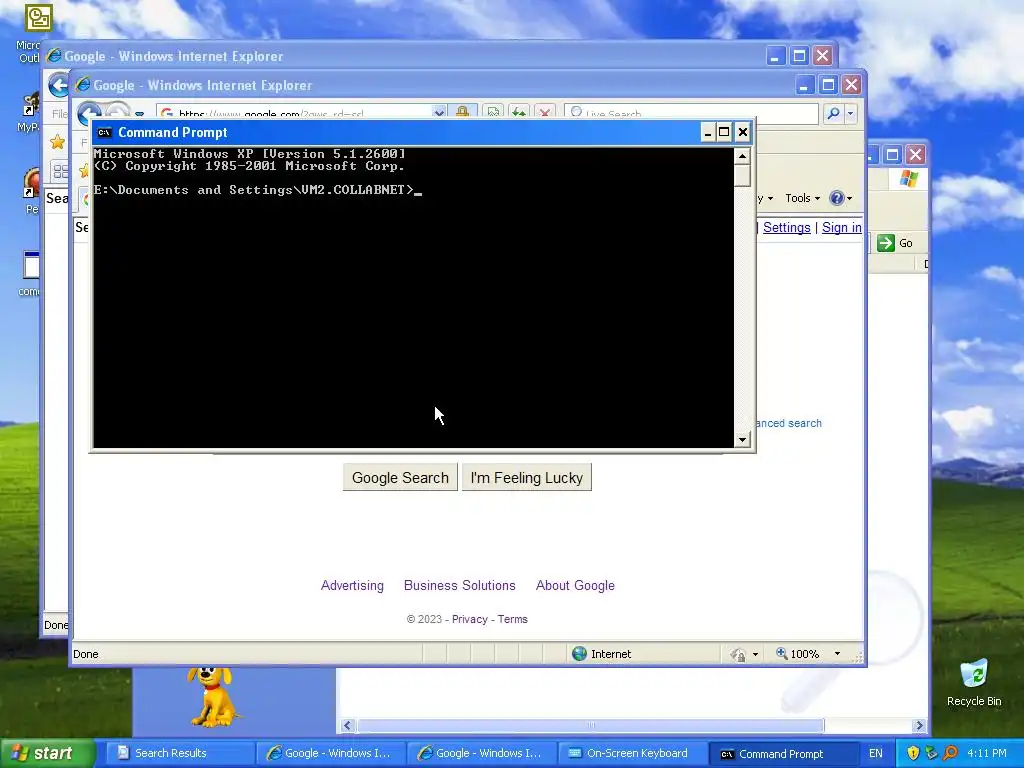Click the EN language indicator in taskbar
The height and width of the screenshot is (768, 1024).
point(875,754)
